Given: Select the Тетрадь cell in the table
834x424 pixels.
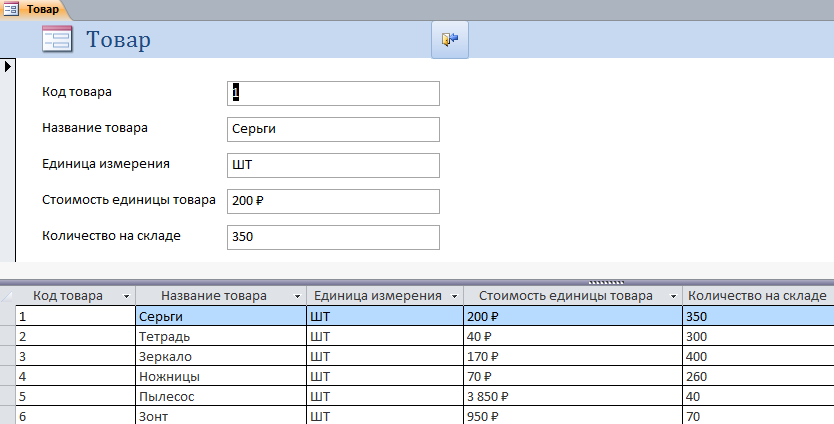Looking at the screenshot, I should pyautogui.click(x=221, y=336).
